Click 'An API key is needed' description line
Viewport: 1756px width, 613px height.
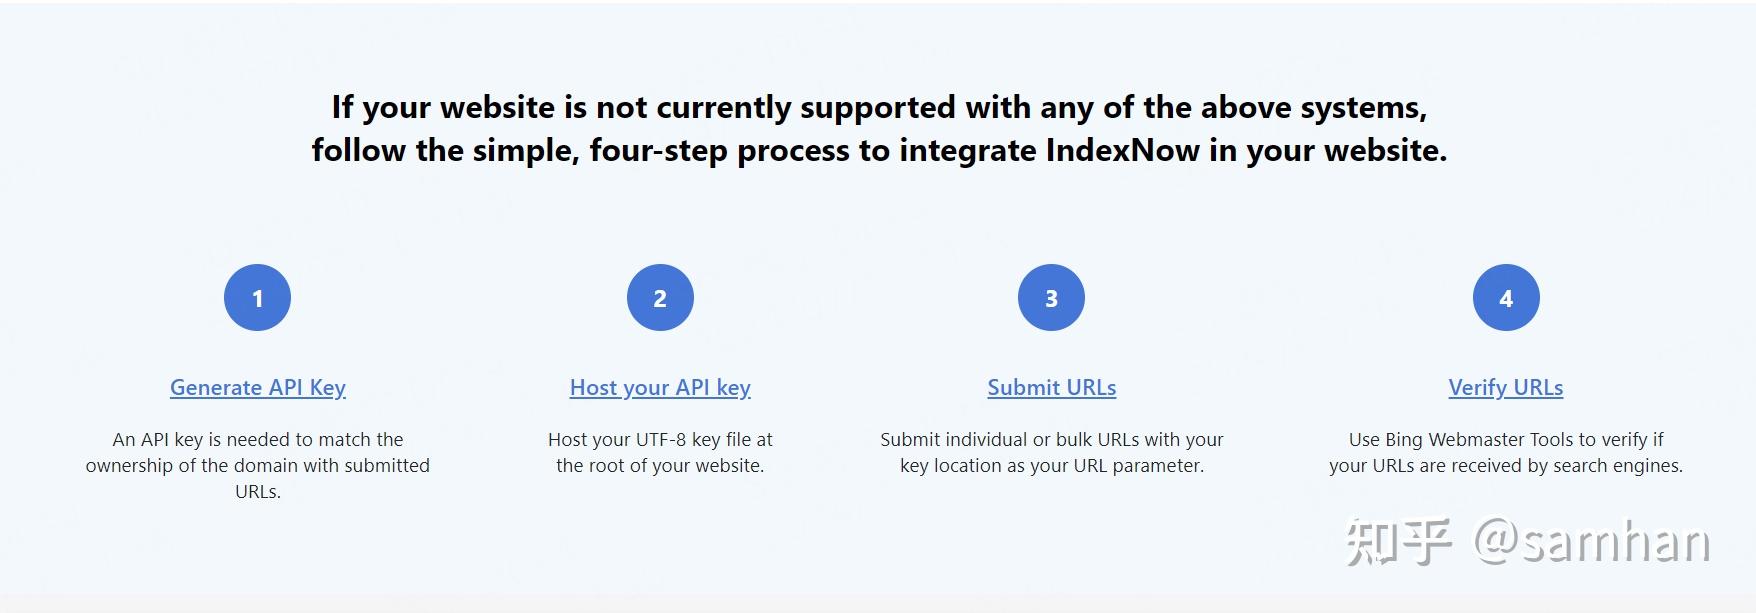258,440
